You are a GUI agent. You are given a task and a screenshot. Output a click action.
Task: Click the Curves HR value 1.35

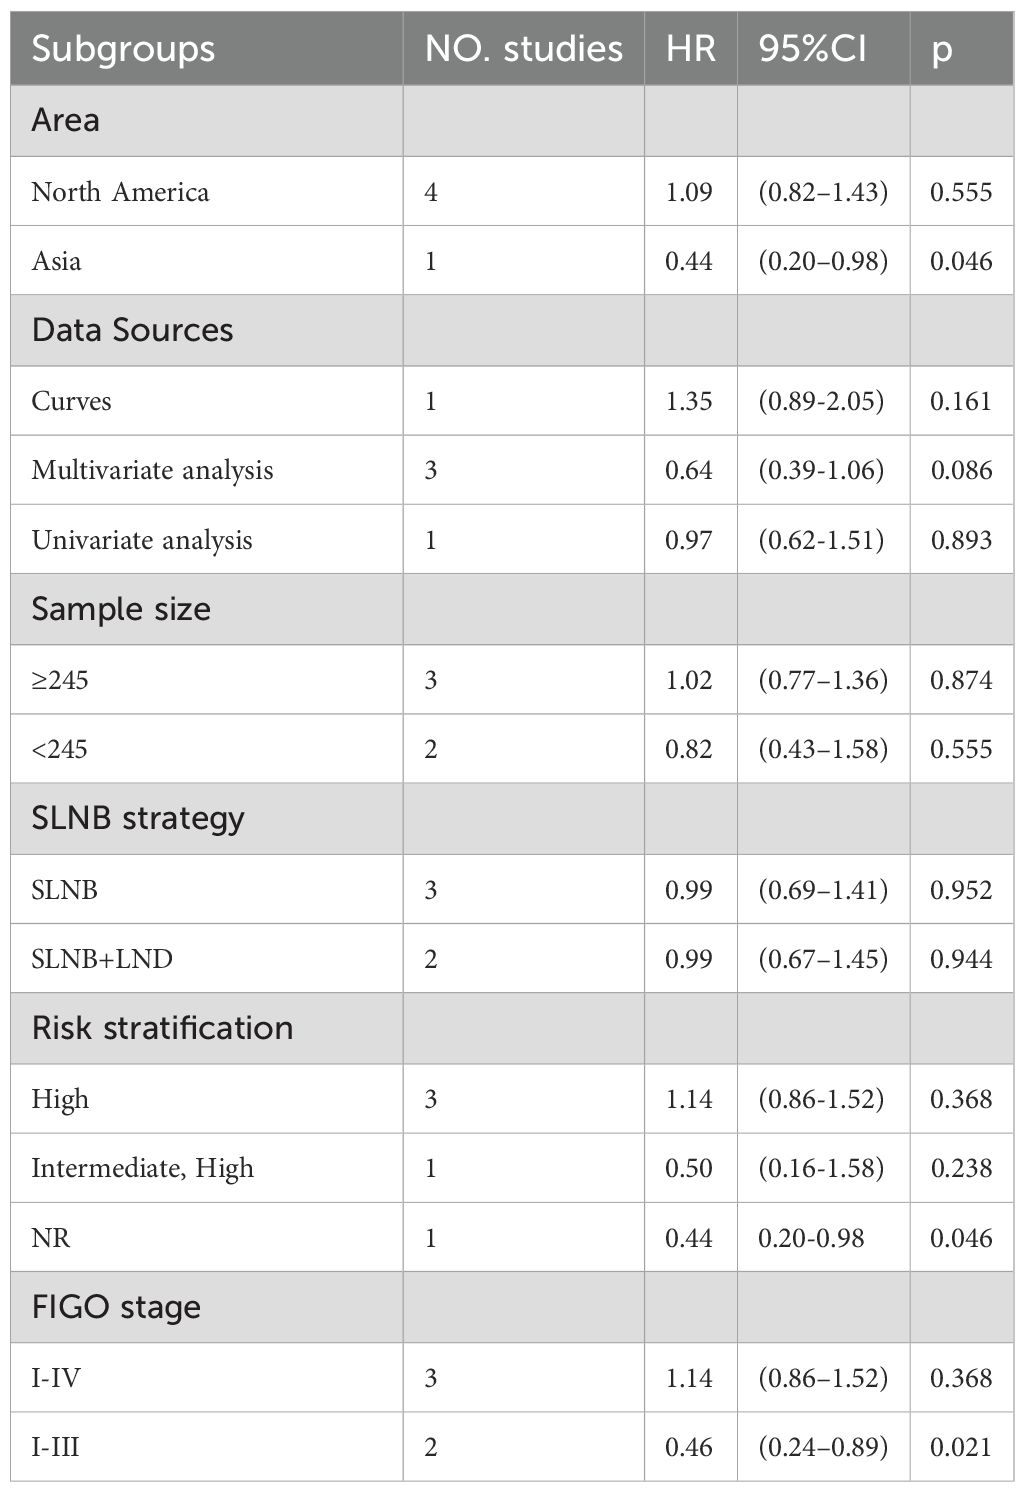pos(689,401)
